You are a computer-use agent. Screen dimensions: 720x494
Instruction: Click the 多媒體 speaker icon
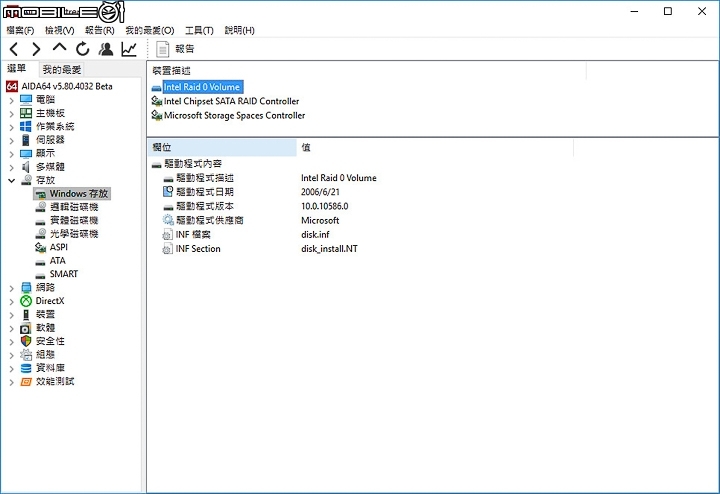coord(26,167)
